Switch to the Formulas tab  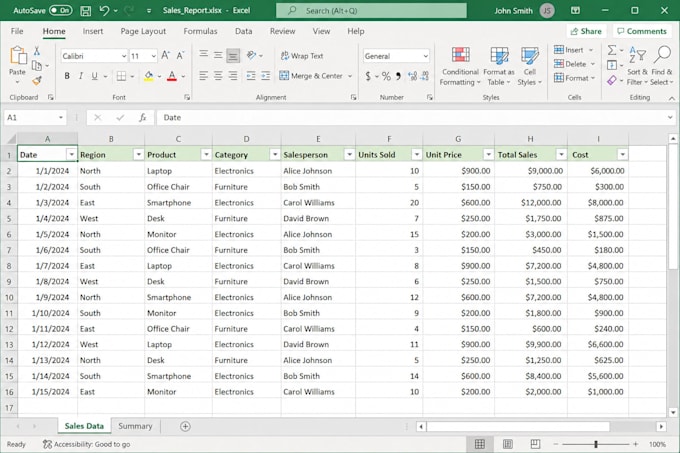click(200, 31)
